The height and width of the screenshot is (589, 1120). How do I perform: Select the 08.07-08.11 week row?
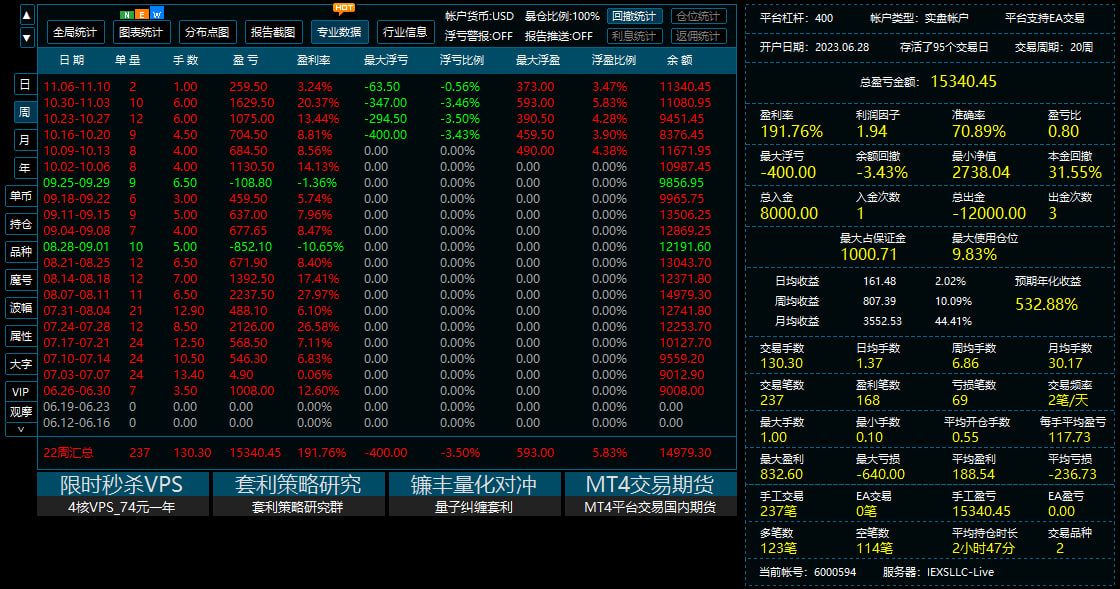coord(386,295)
